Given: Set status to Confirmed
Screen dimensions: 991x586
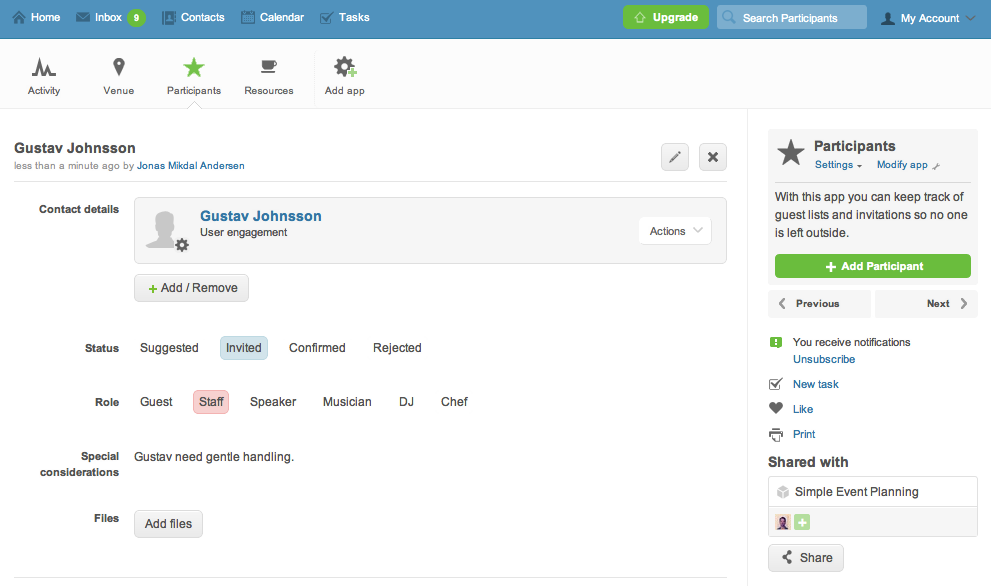Looking at the screenshot, I should click(317, 348).
